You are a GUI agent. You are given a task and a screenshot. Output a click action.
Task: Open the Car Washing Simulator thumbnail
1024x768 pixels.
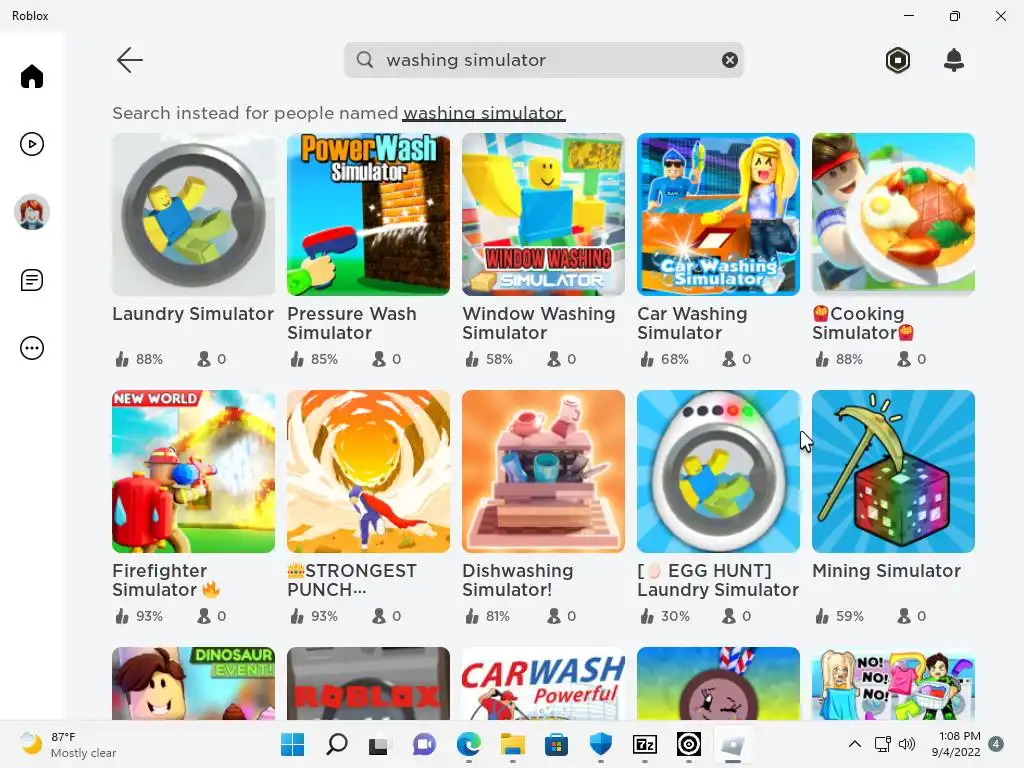(718, 214)
